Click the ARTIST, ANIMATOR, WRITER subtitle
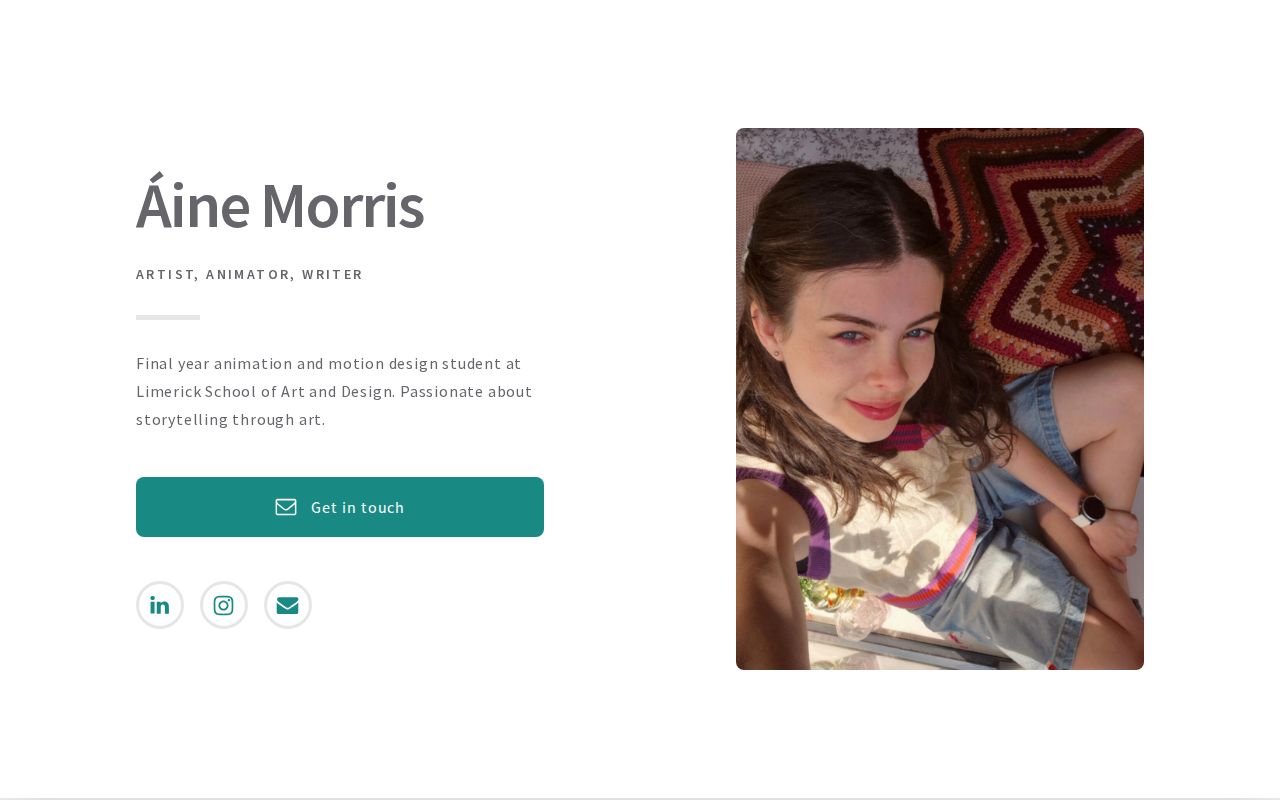1280x800 pixels. 249,274
